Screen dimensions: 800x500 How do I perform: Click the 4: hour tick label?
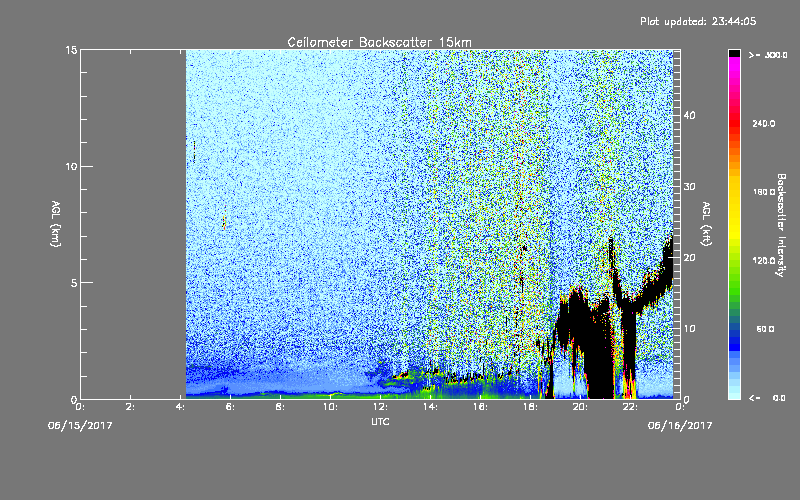click(181, 407)
